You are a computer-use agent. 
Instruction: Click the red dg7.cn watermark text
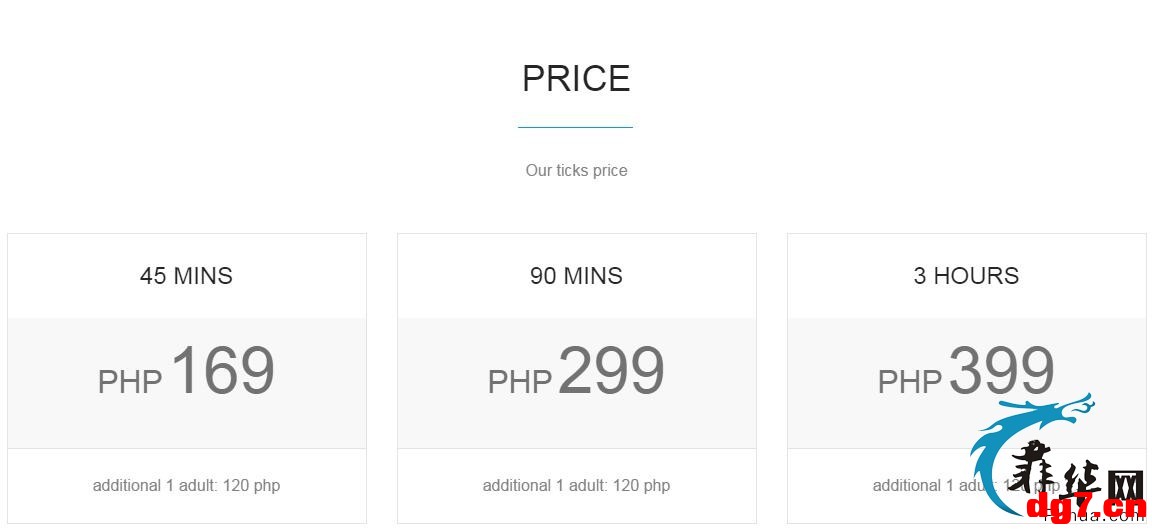(x=1086, y=506)
